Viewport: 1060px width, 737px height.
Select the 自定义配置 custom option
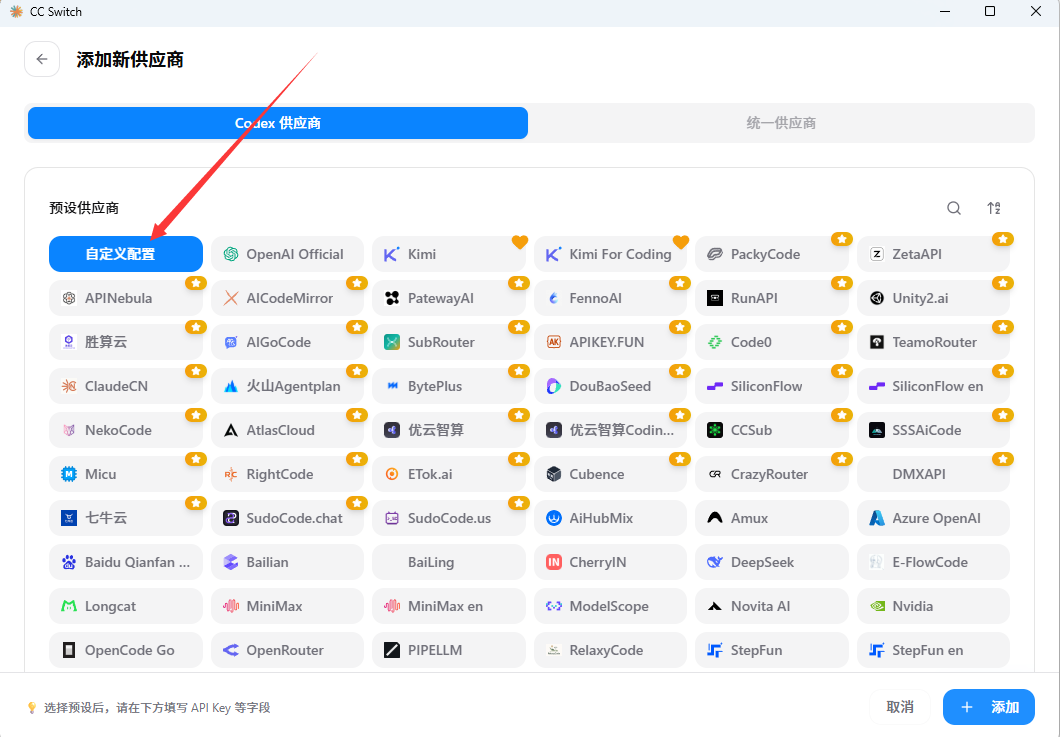(126, 254)
